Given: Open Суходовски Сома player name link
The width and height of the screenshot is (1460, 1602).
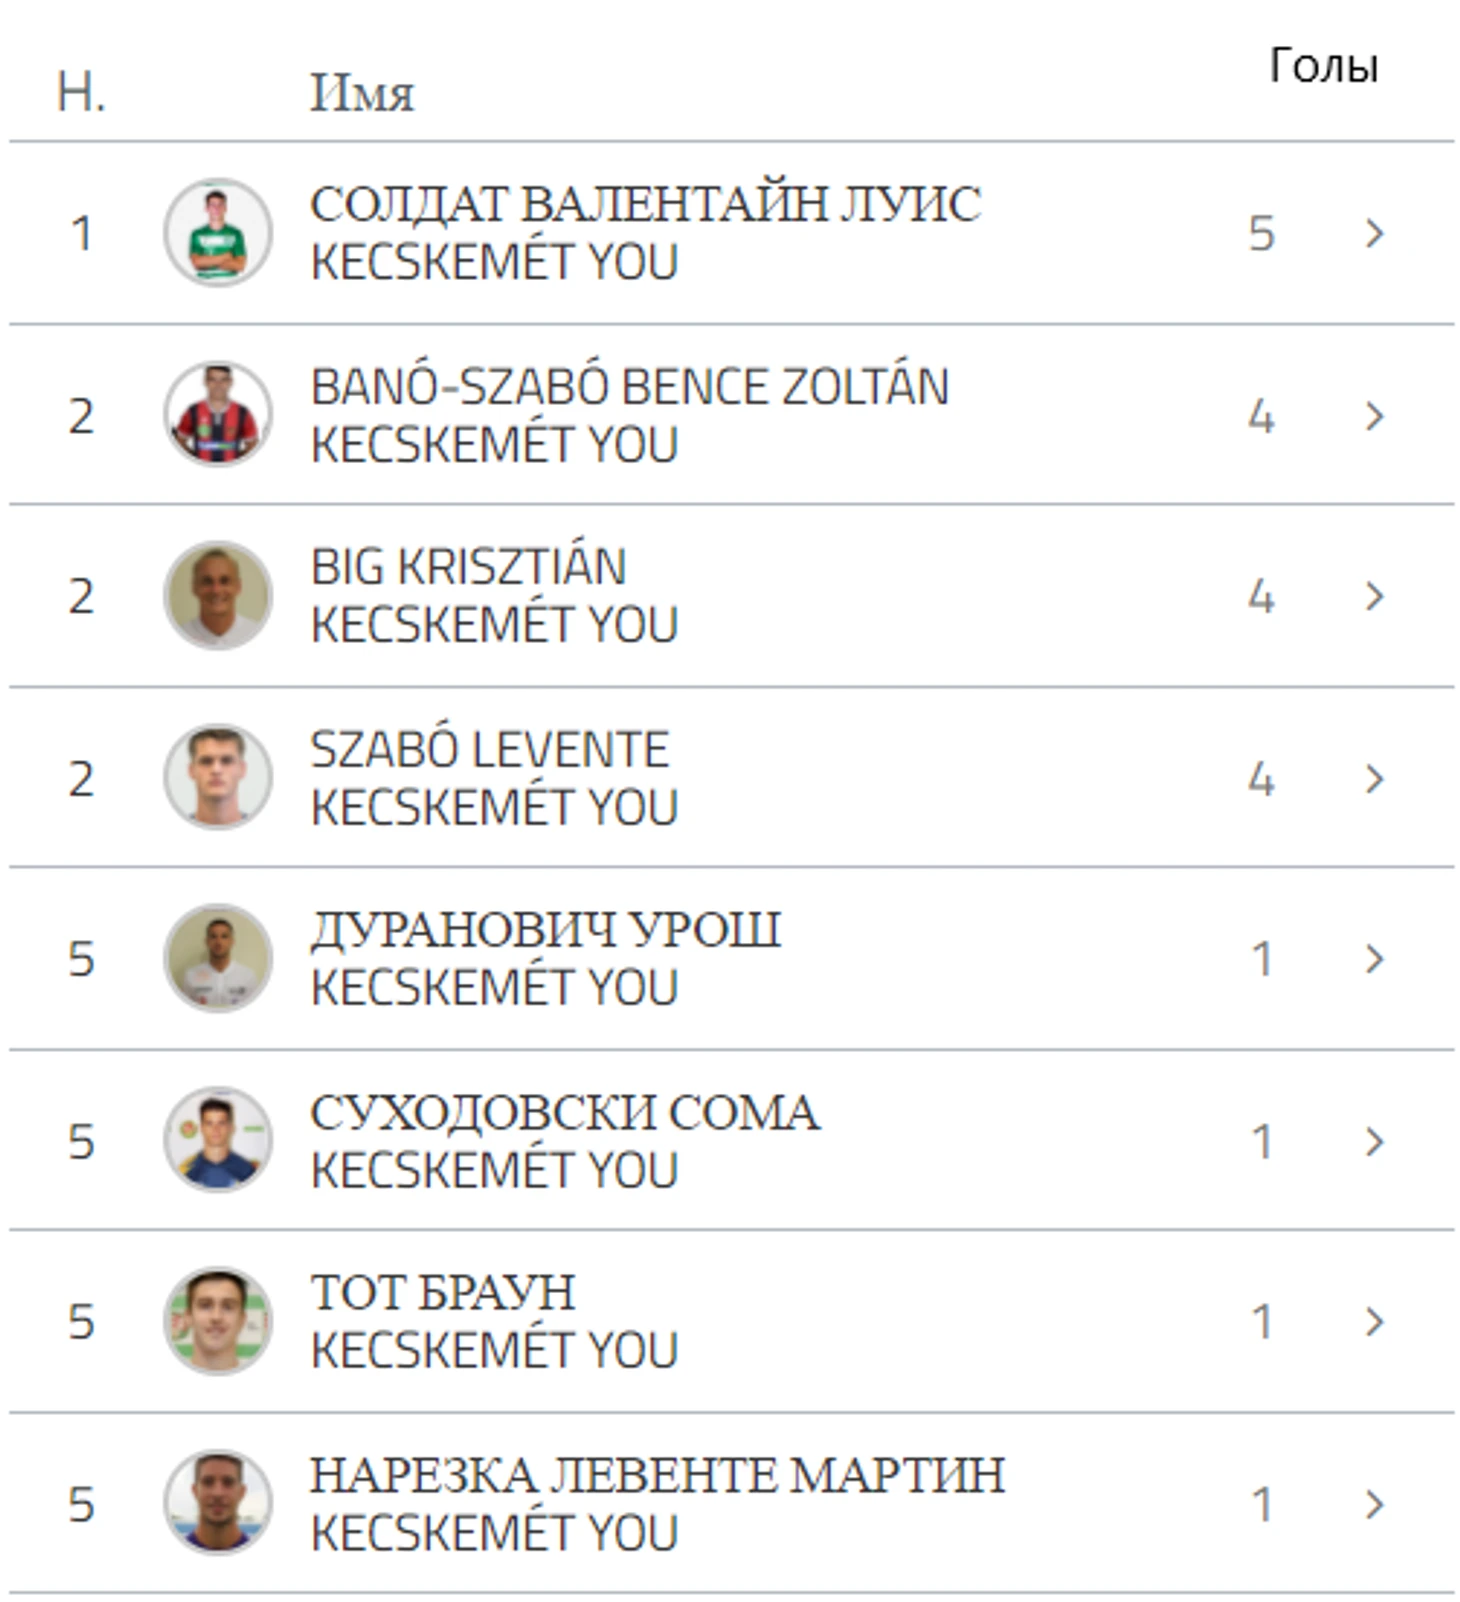Looking at the screenshot, I should pyautogui.click(x=565, y=1114).
